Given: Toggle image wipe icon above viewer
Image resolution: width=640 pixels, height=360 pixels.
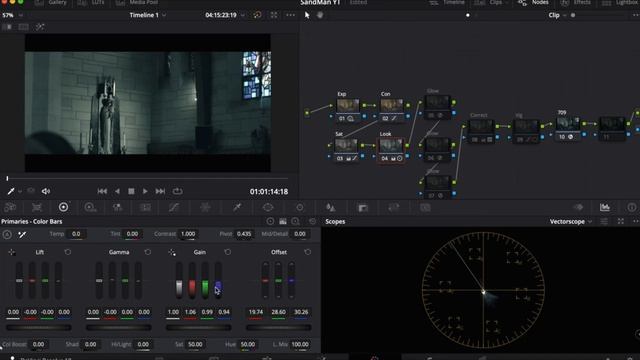Looking at the screenshot, I should (x=7, y=27).
